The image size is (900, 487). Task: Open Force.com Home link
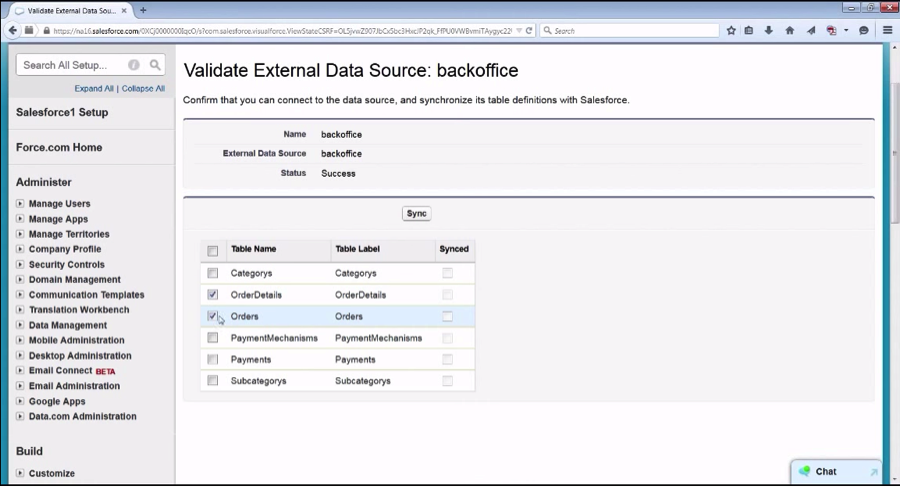point(59,147)
